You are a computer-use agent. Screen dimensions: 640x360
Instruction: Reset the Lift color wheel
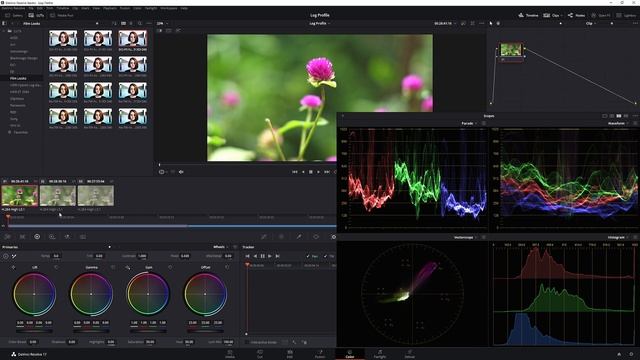click(x=56, y=267)
